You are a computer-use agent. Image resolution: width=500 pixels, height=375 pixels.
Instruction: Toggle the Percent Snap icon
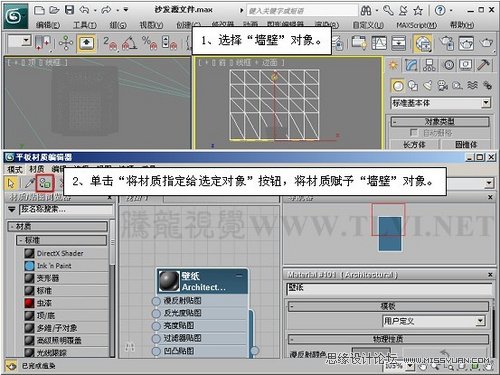[x=149, y=43]
